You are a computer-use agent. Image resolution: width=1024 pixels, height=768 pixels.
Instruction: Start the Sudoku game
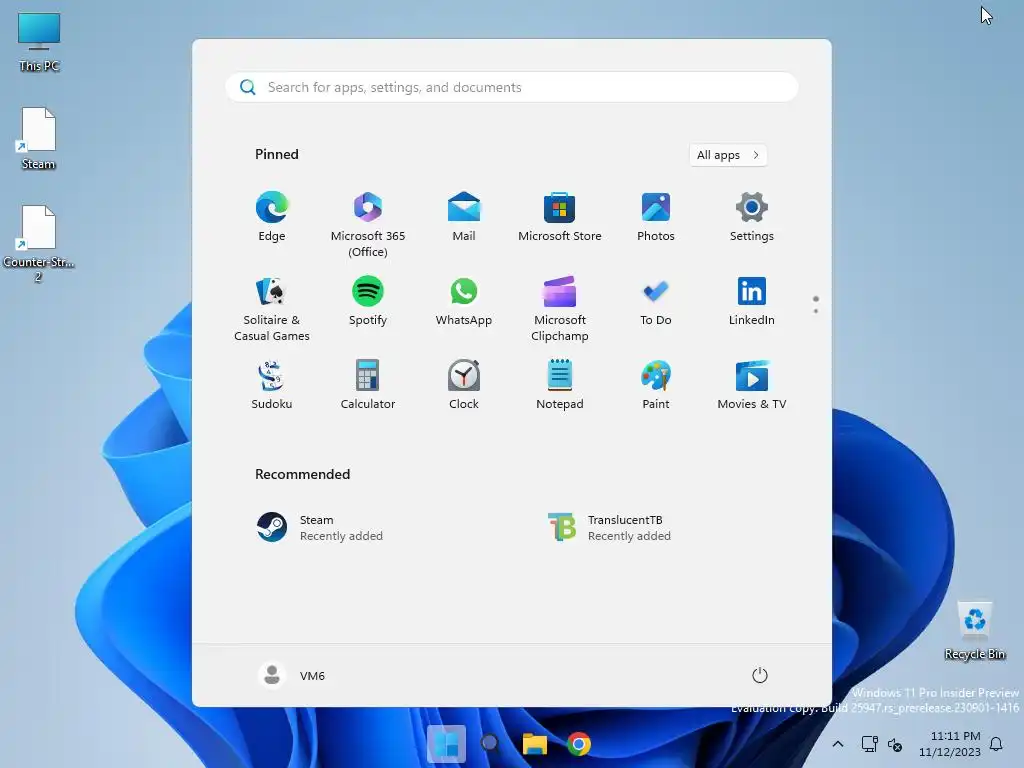[272, 385]
